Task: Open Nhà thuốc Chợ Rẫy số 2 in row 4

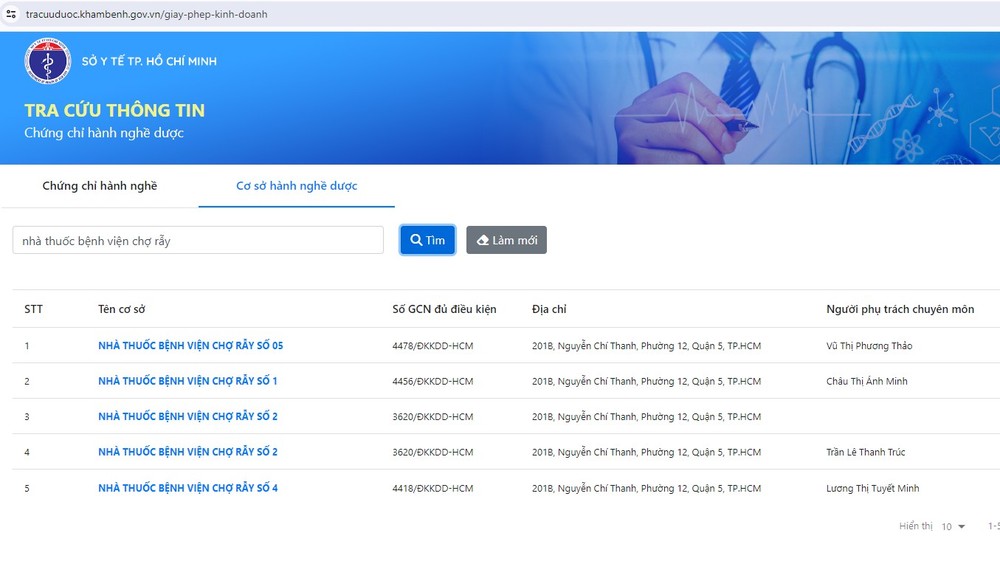Action: [x=187, y=452]
